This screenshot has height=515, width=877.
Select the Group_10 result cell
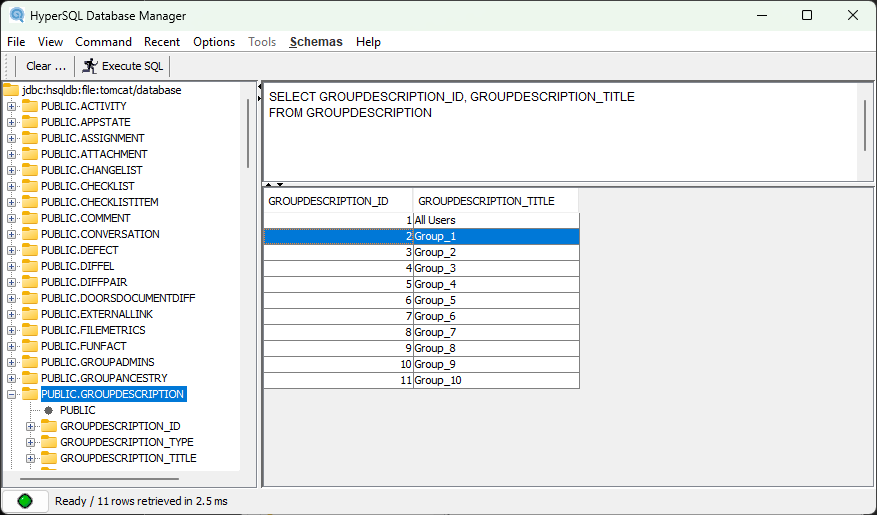[496, 381]
